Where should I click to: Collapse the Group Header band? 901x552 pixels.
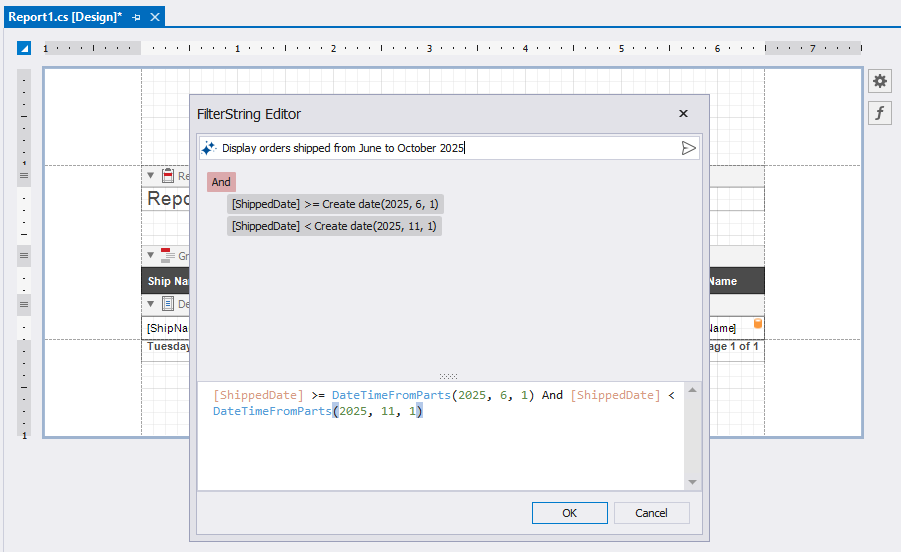tap(151, 254)
